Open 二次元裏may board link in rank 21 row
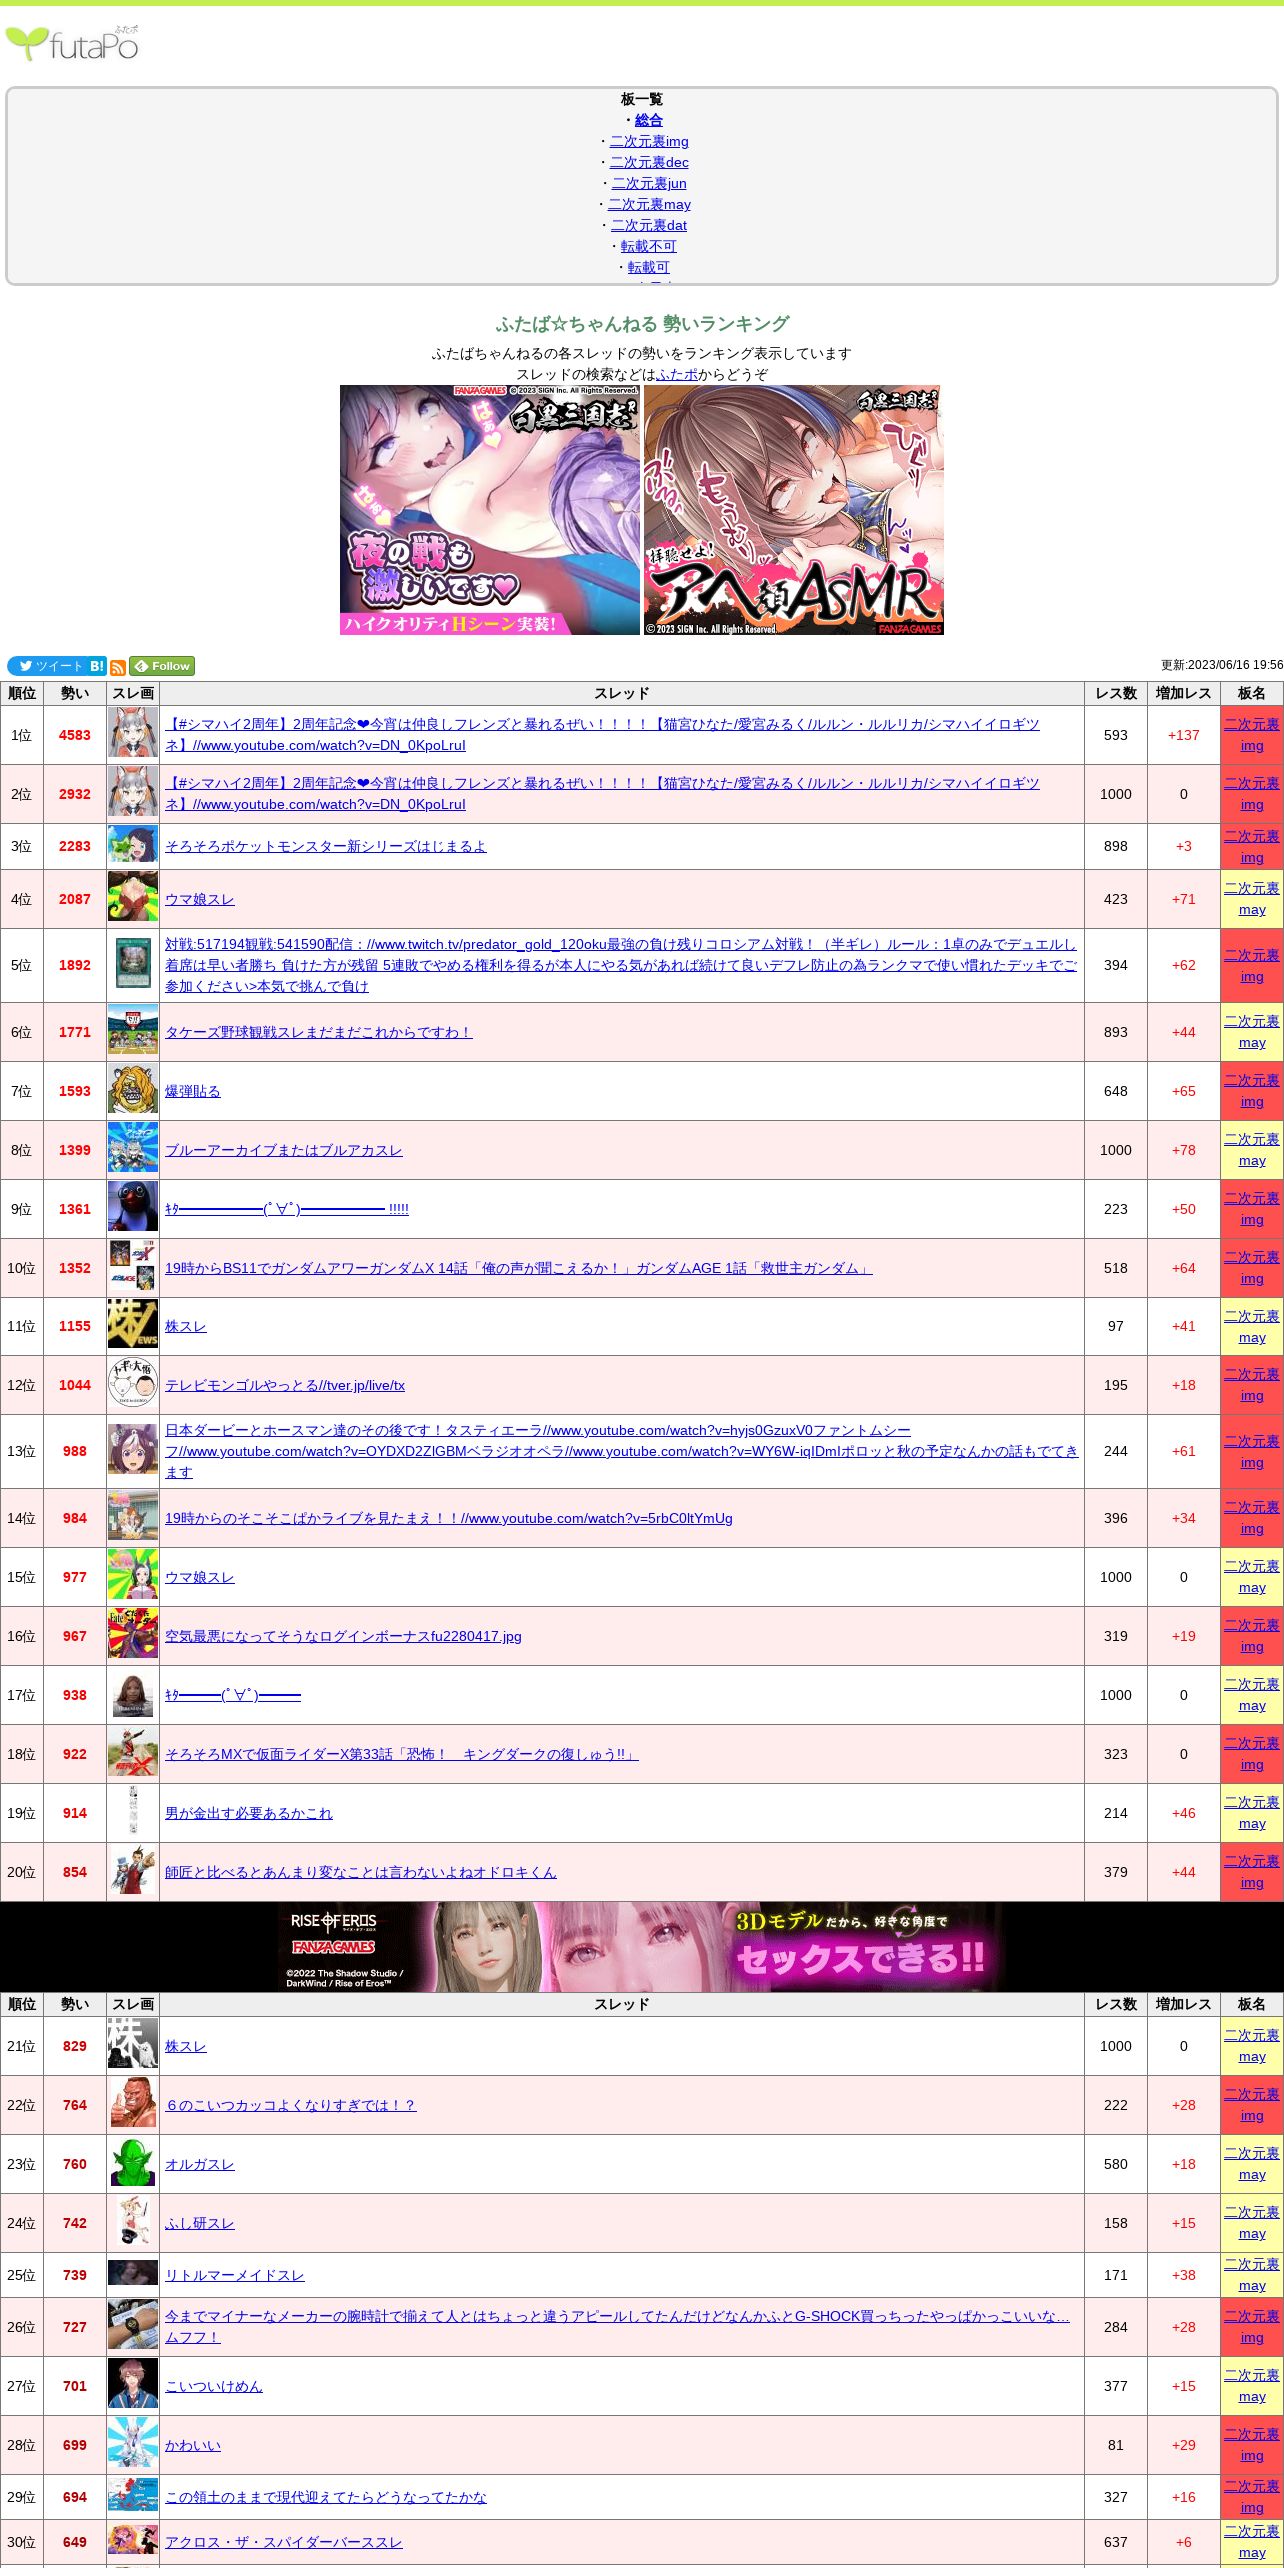This screenshot has width=1284, height=2568. pyautogui.click(x=1252, y=2046)
